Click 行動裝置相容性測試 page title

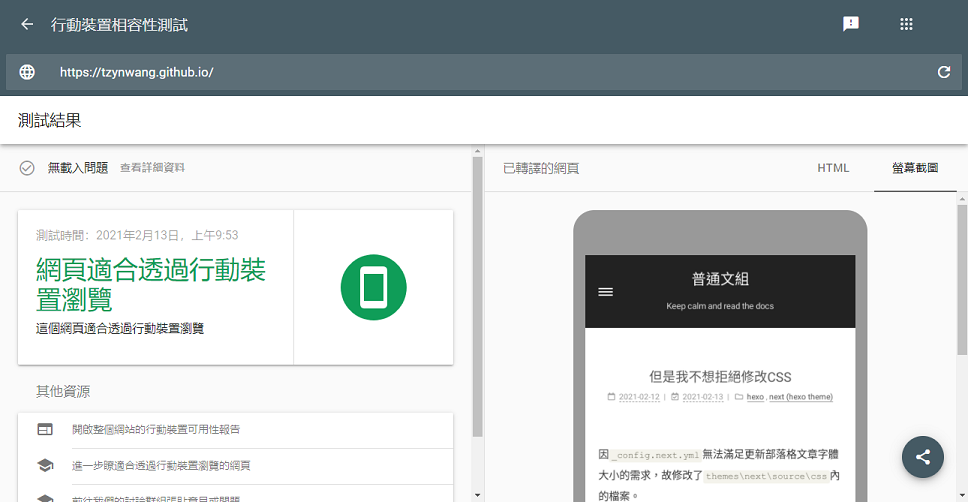119,25
